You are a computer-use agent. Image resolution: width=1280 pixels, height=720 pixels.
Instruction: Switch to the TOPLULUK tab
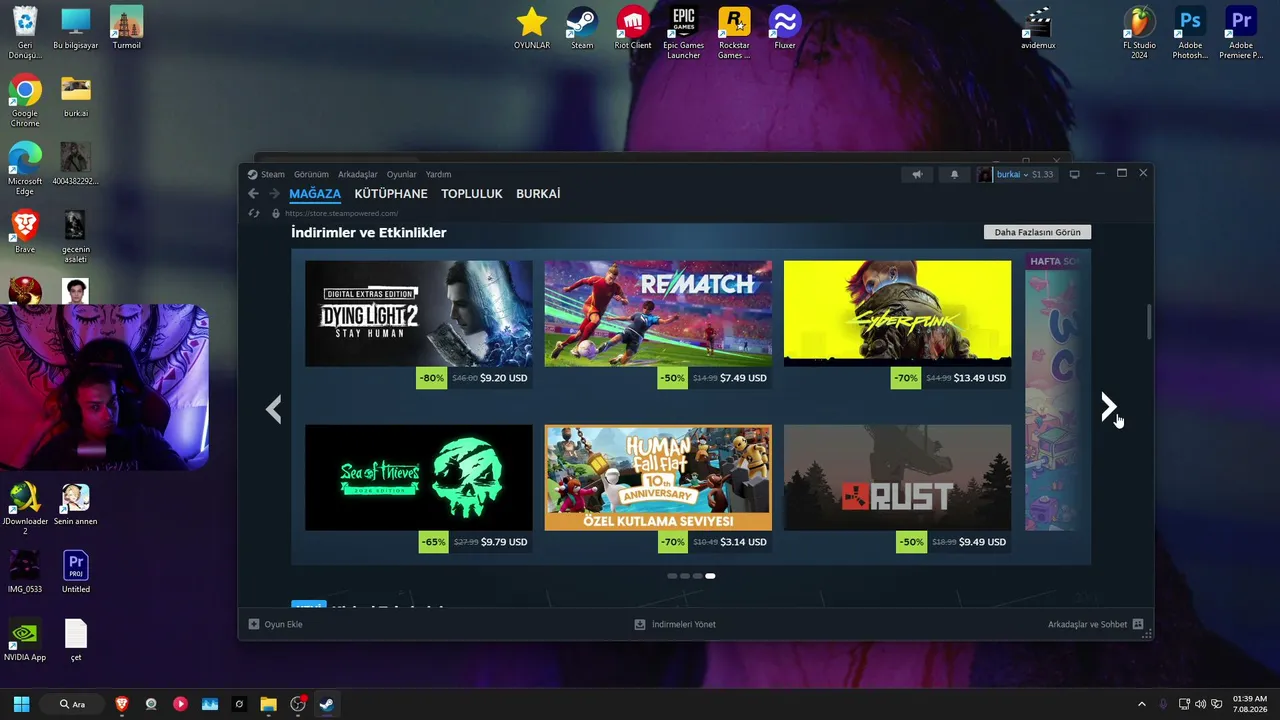click(x=472, y=194)
